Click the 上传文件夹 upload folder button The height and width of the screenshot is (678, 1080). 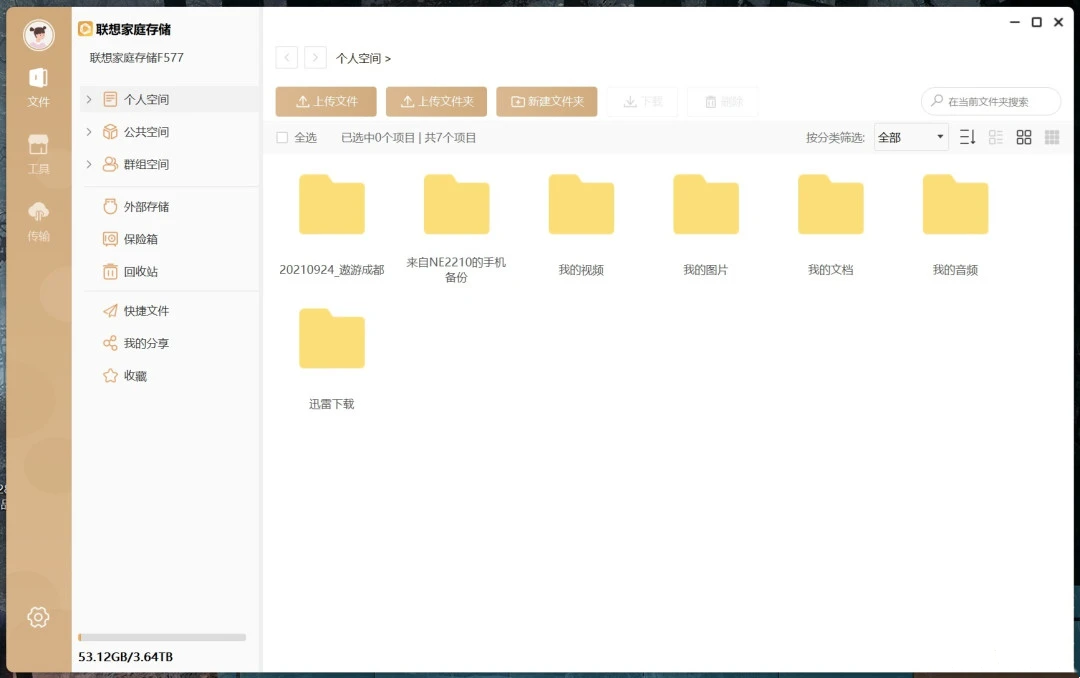pos(436,101)
